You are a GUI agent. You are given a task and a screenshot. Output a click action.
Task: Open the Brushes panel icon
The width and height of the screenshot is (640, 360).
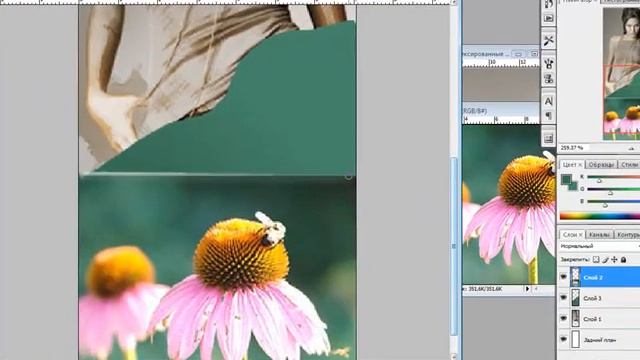click(549, 63)
